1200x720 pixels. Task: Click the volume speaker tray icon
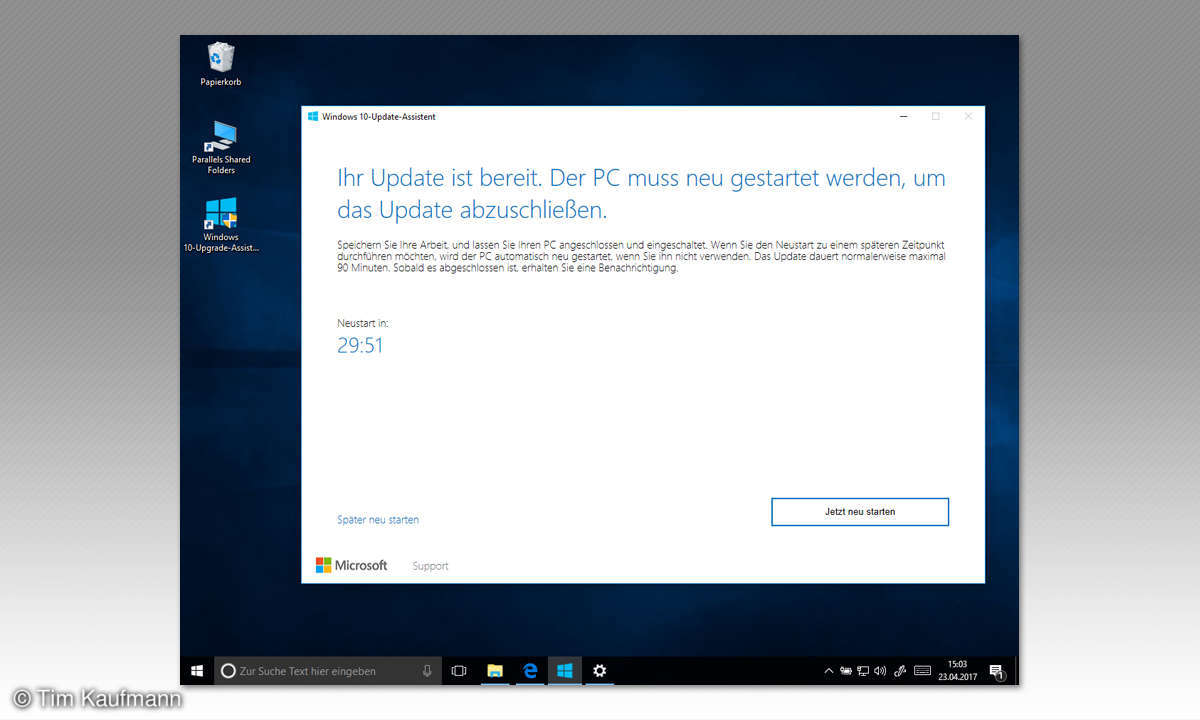879,671
